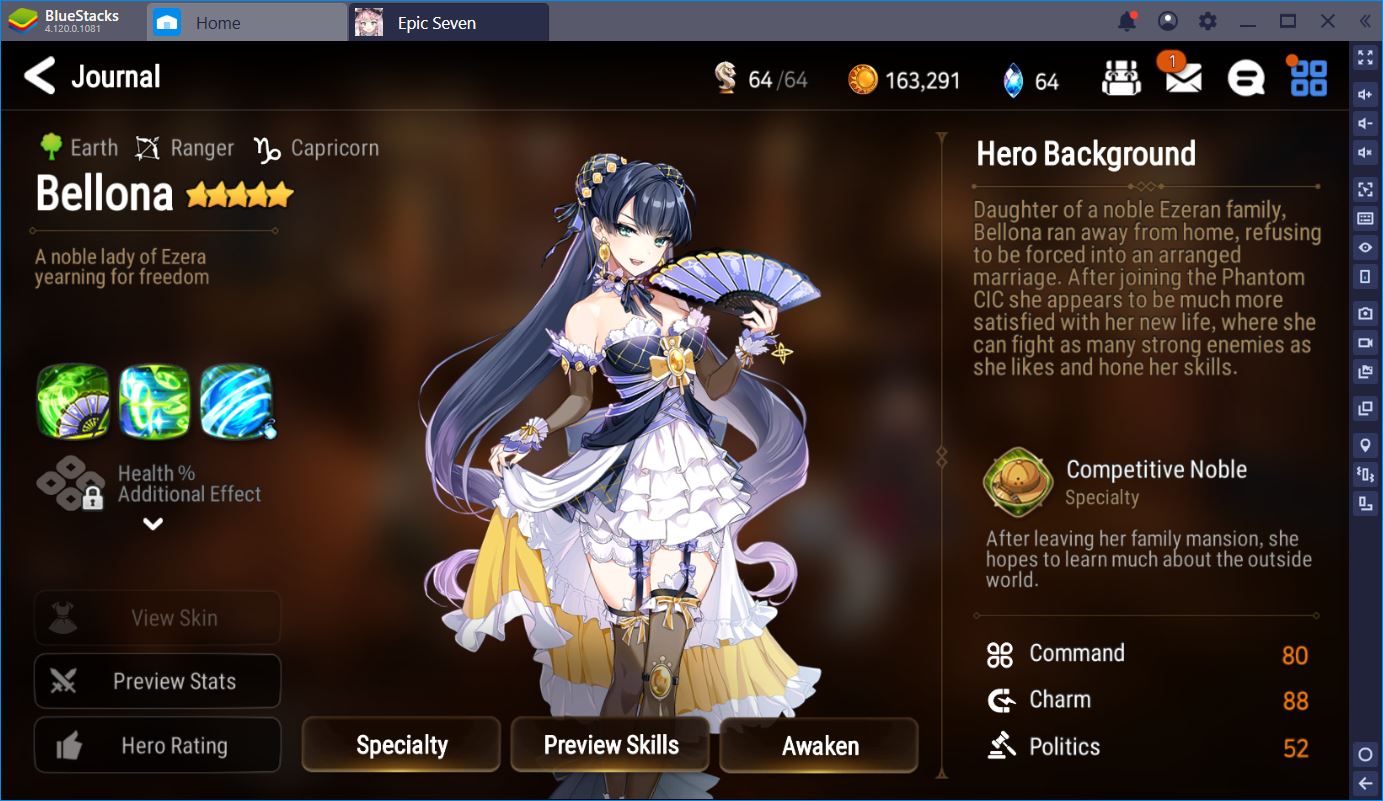Select Bellona's first fan skill icon
The image size is (1383, 801).
[73, 401]
